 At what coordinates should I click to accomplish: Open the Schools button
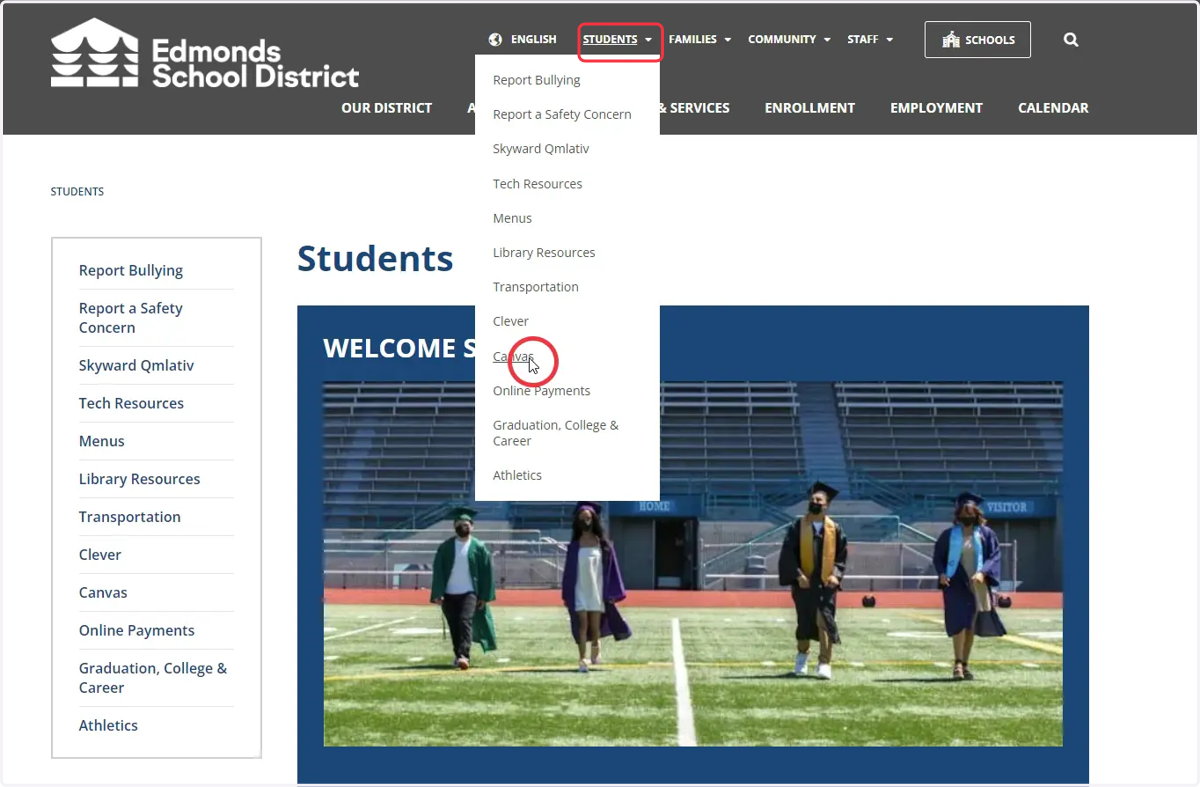click(978, 40)
